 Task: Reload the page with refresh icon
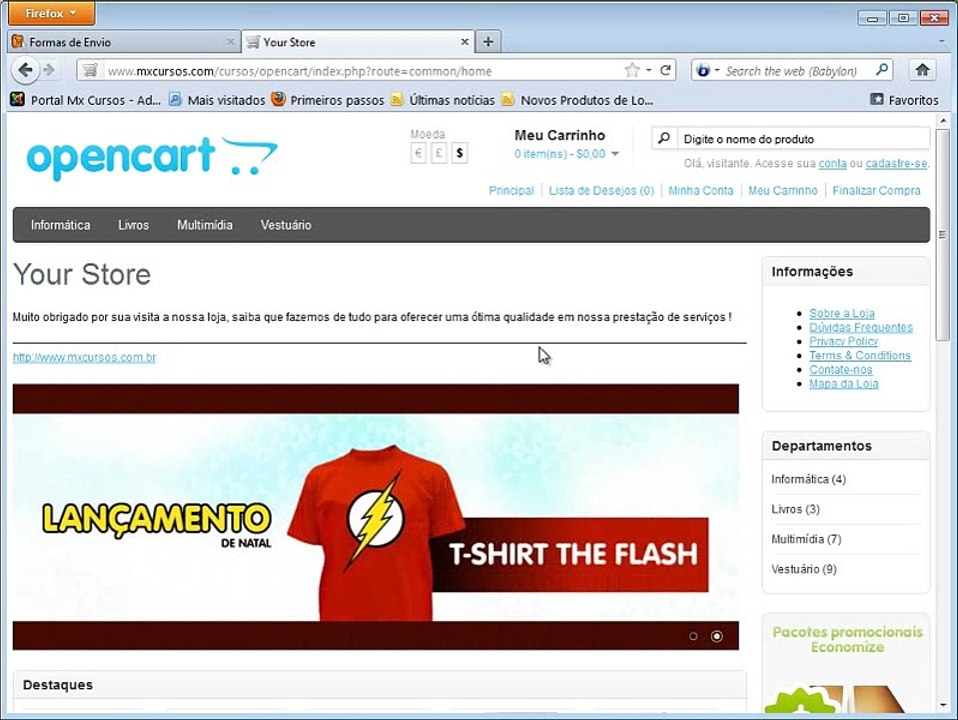(x=666, y=70)
